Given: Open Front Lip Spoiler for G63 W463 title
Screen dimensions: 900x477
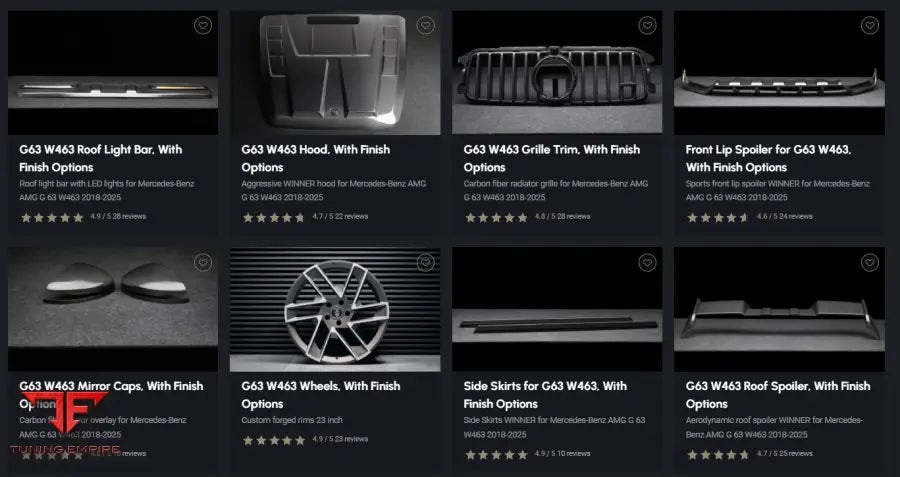Looking at the screenshot, I should pyautogui.click(x=769, y=158).
